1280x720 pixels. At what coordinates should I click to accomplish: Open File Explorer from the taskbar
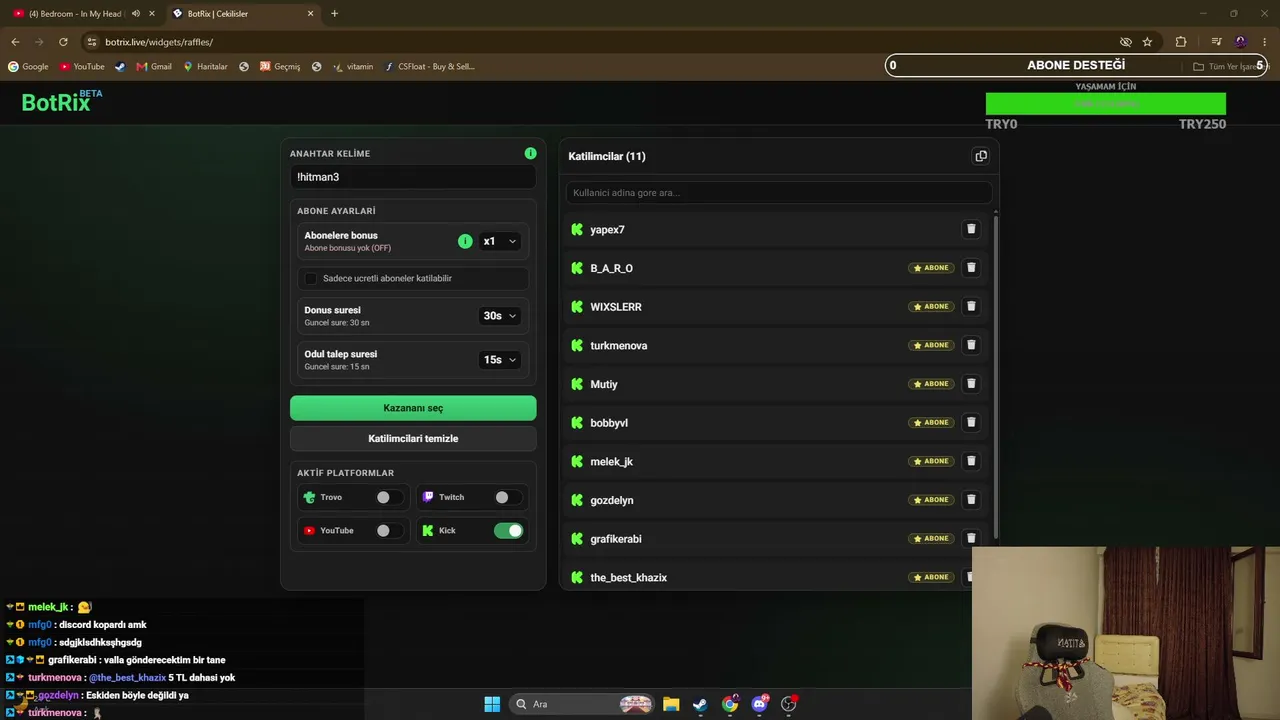click(x=671, y=704)
